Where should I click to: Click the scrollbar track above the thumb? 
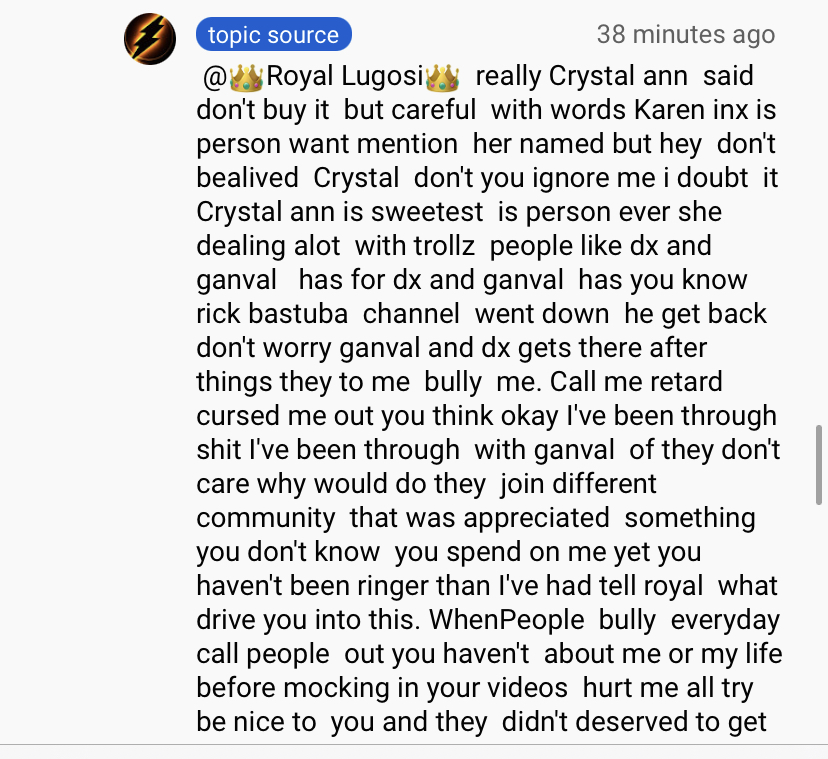pyautogui.click(x=818, y=211)
